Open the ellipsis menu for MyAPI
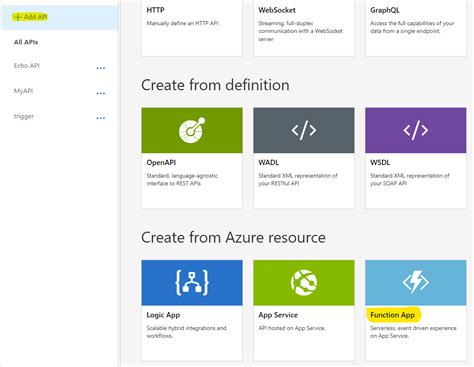474x367 pixels. [101, 93]
